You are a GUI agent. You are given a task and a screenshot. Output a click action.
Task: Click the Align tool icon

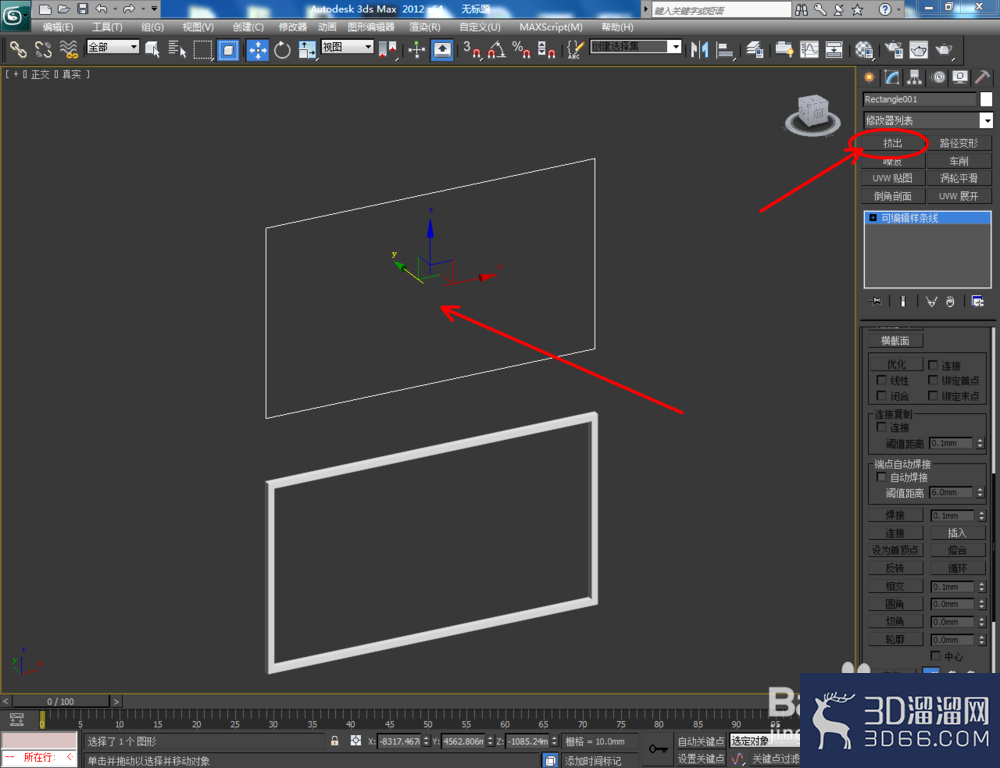(x=725, y=49)
